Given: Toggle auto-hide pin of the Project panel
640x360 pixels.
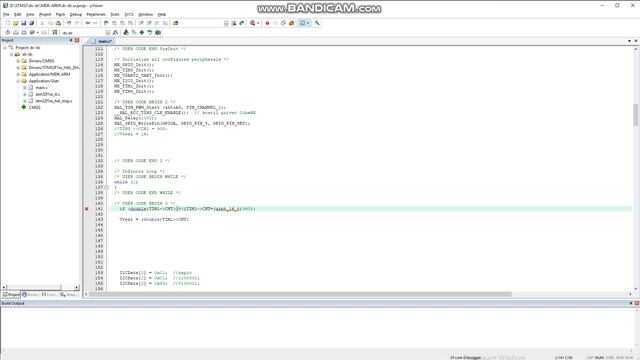Looking at the screenshot, I should pyautogui.click(x=71, y=40).
